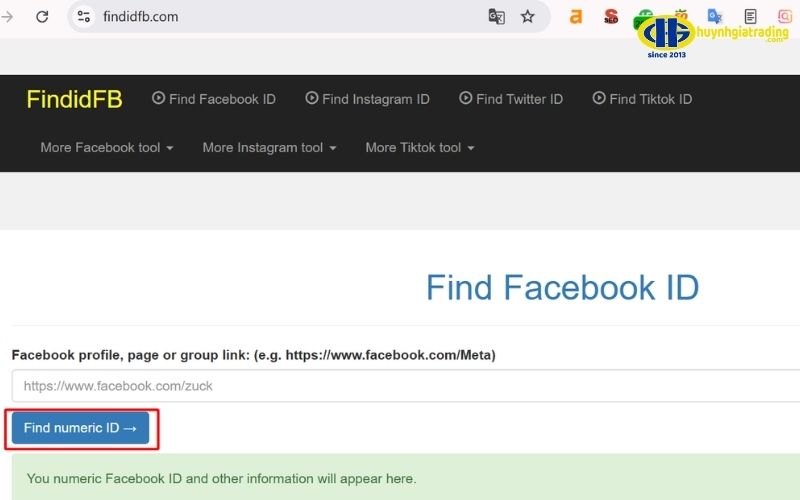Open the Find Tiktok ID page
Image resolution: width=800 pixels, height=500 pixels.
(642, 99)
